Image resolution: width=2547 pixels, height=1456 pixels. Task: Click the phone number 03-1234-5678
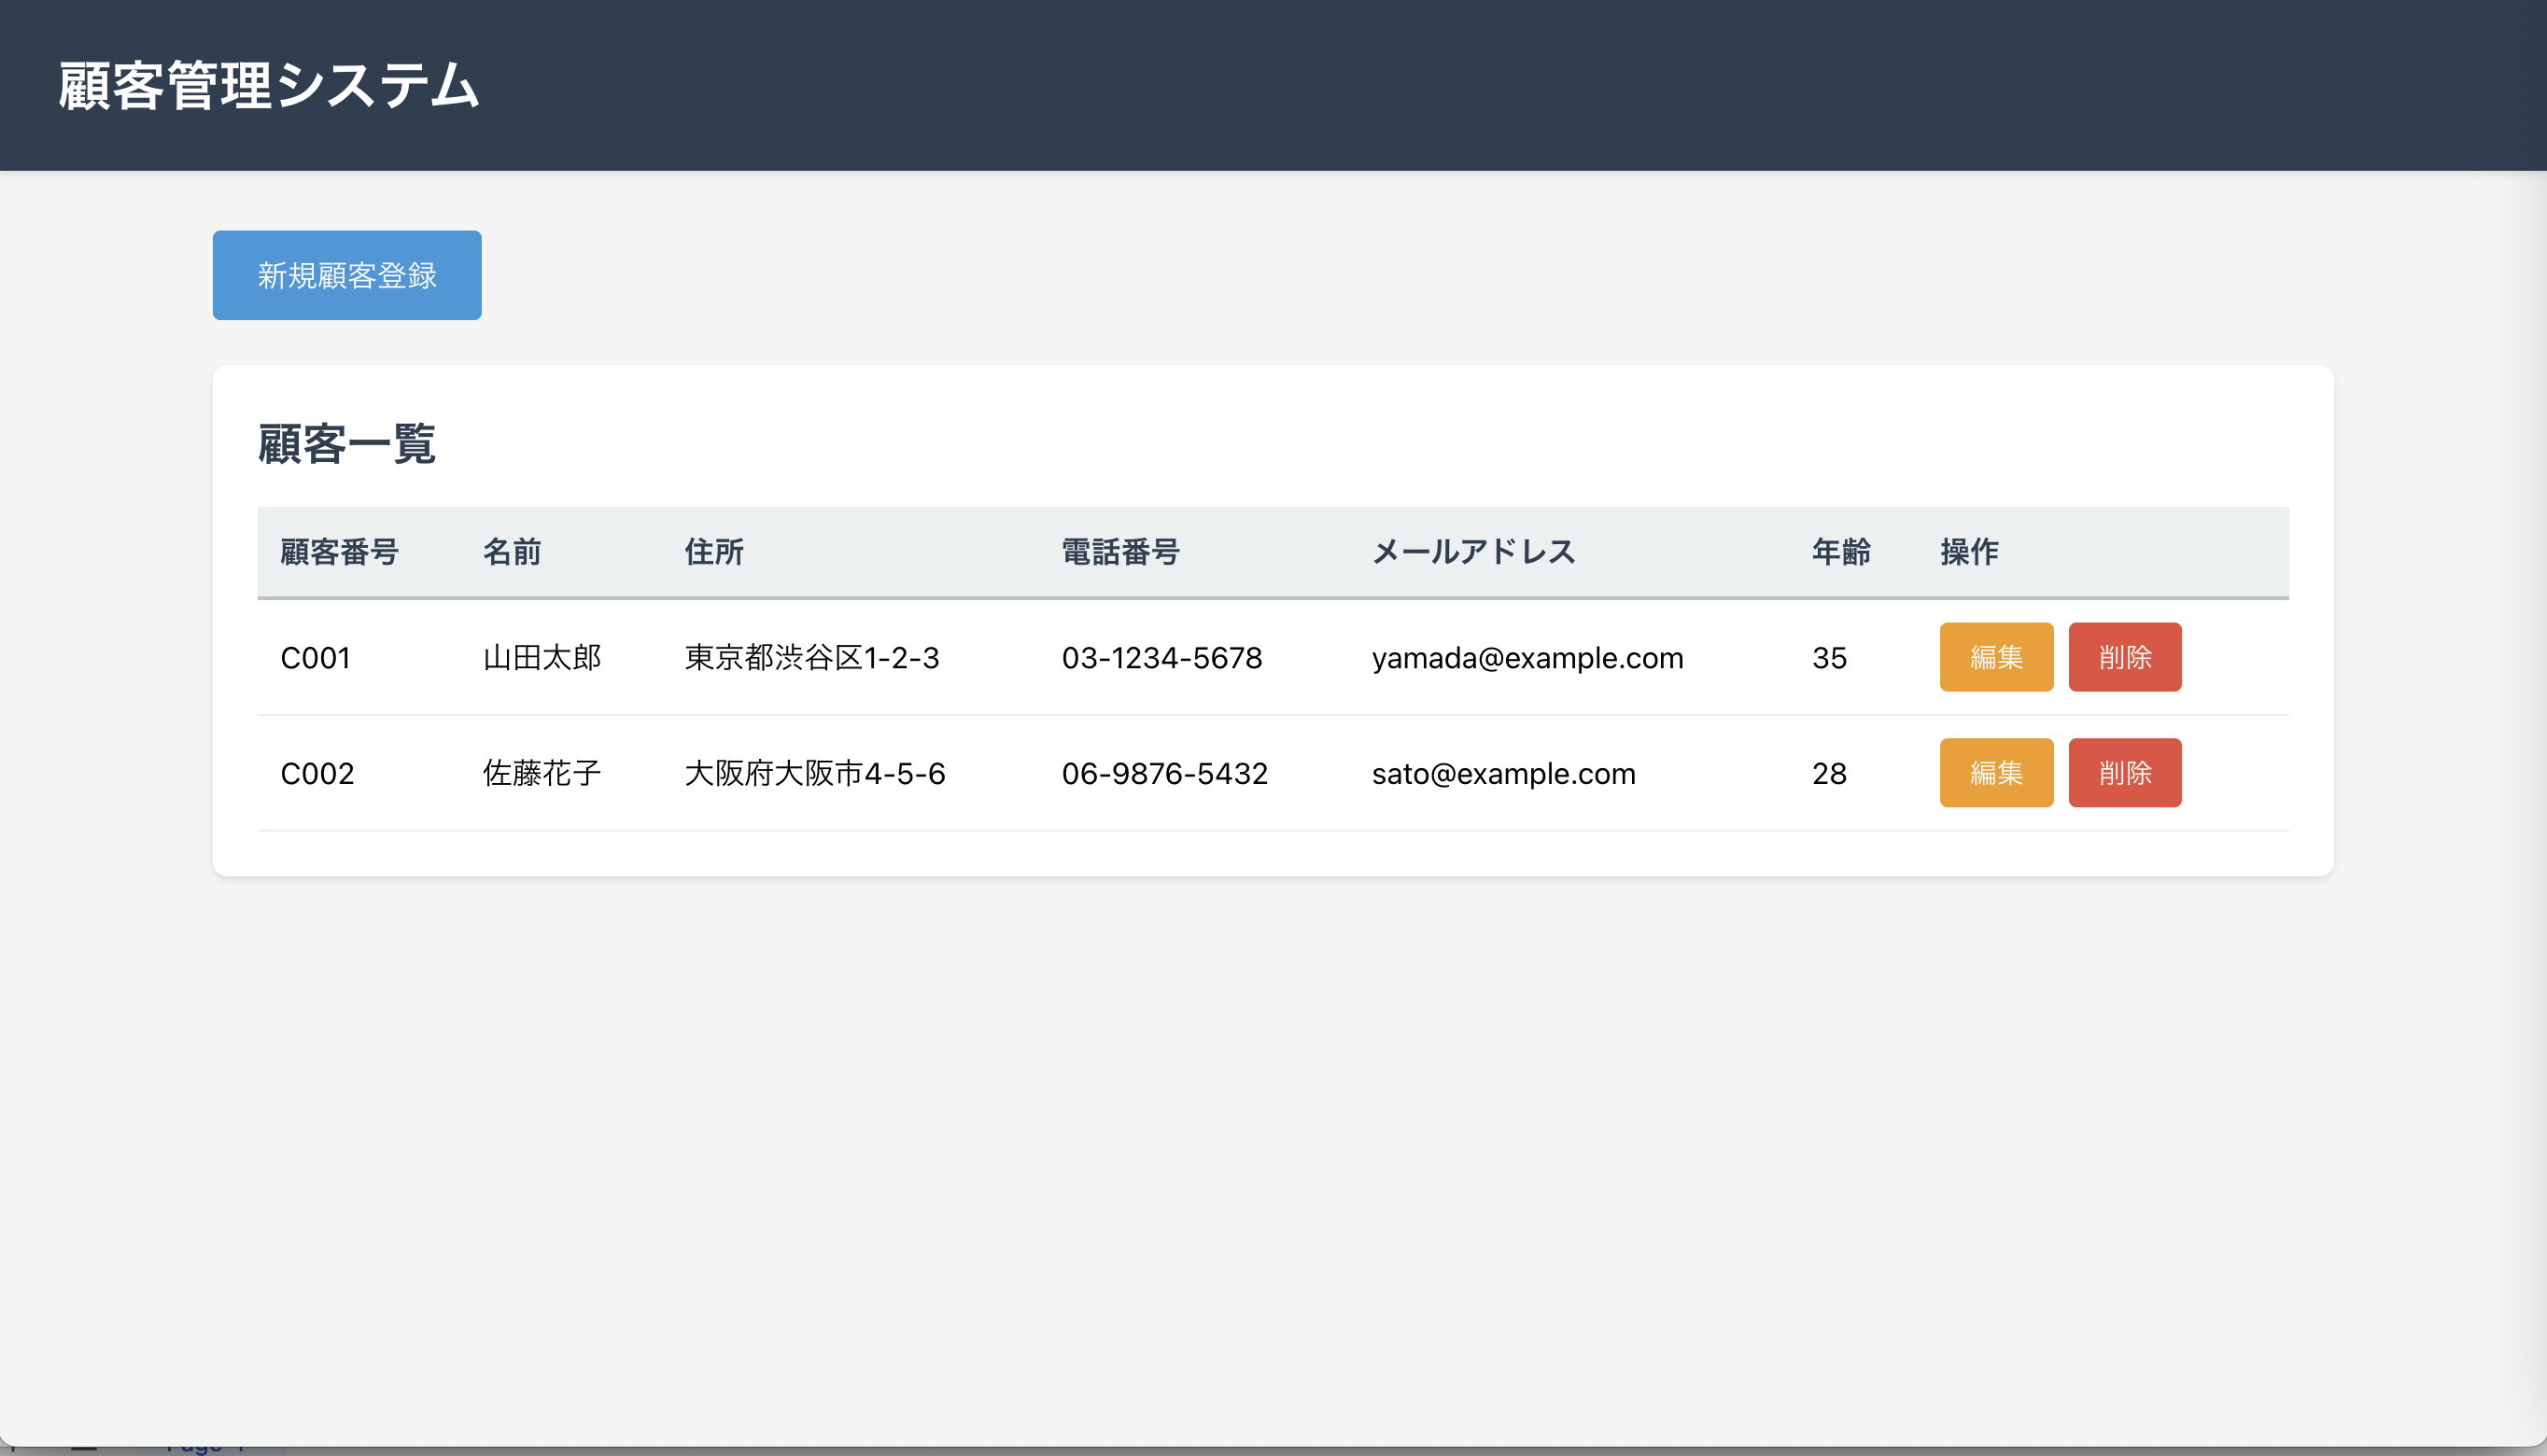tap(1161, 658)
